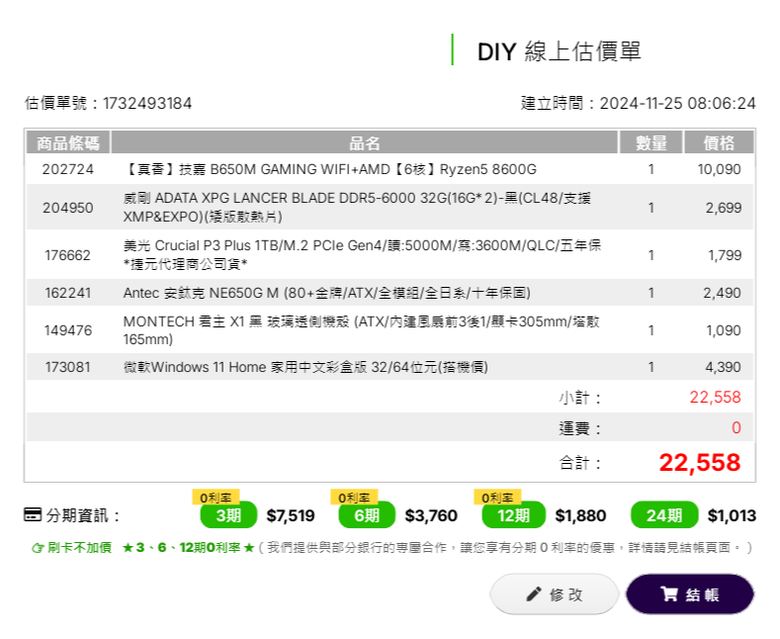The height and width of the screenshot is (639, 780).
Task: Click the price 2,699
Action: point(723,207)
